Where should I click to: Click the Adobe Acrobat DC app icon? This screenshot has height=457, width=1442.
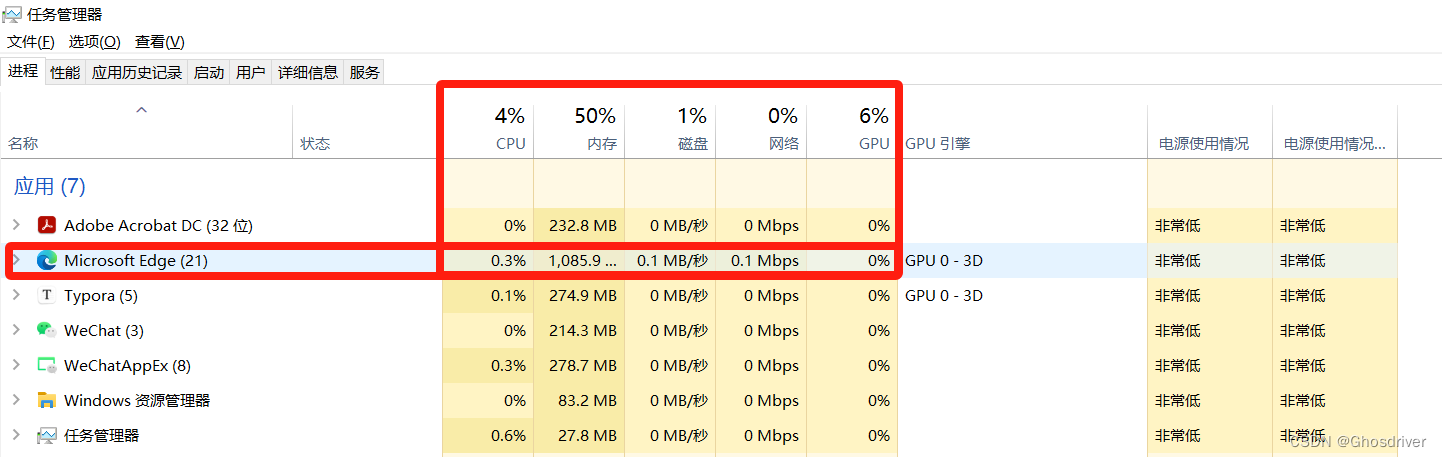[x=46, y=225]
